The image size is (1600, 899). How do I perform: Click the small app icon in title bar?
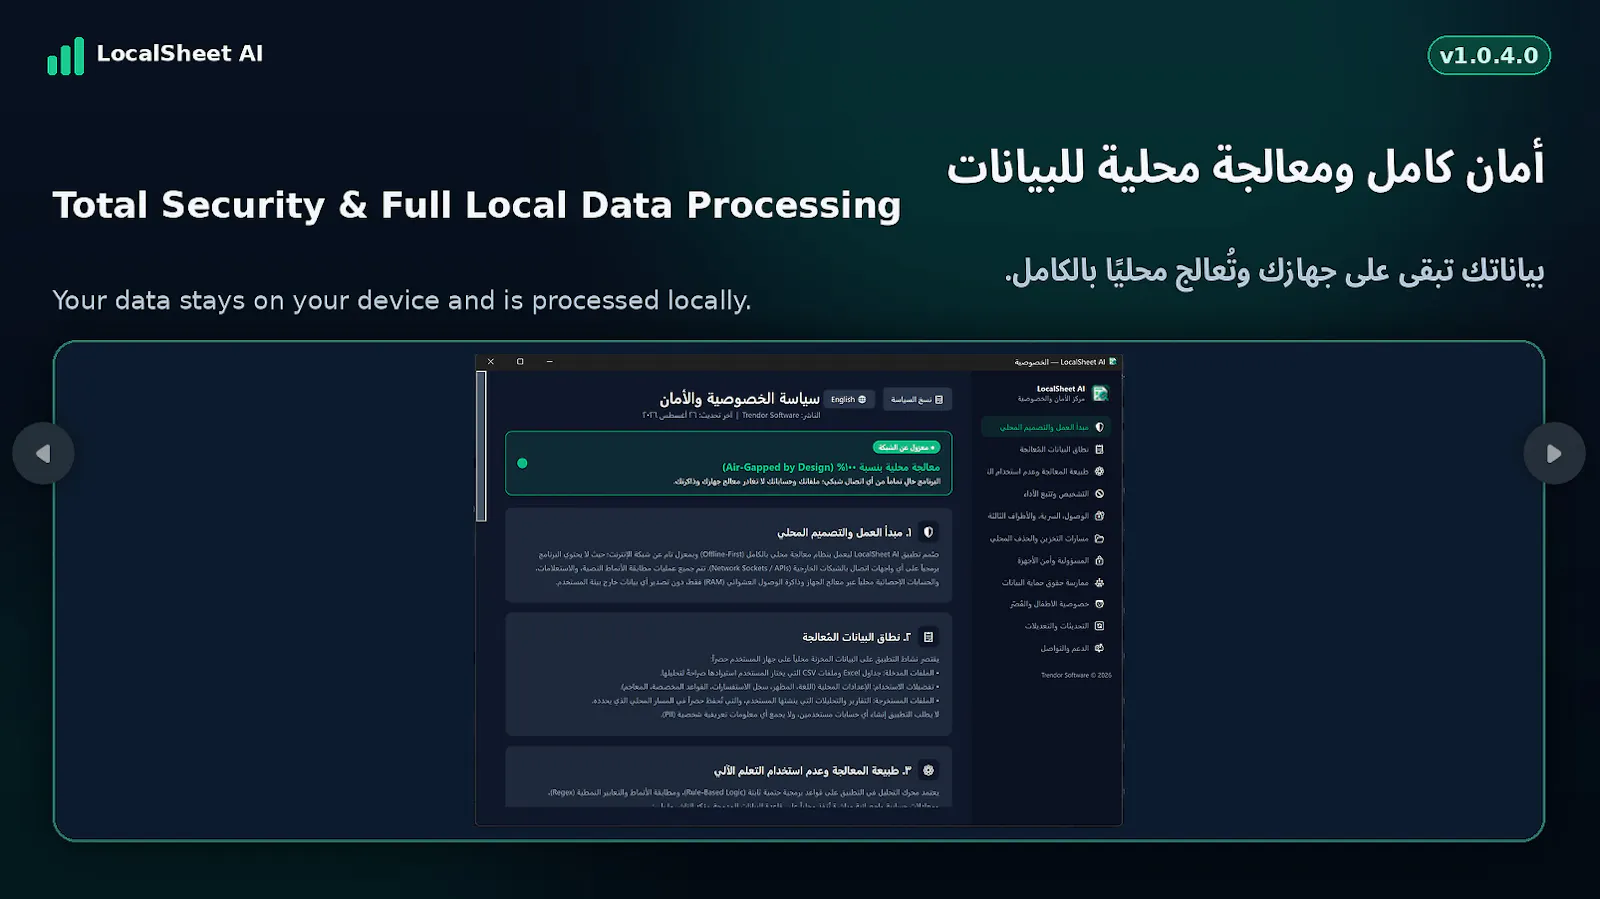coord(1113,362)
